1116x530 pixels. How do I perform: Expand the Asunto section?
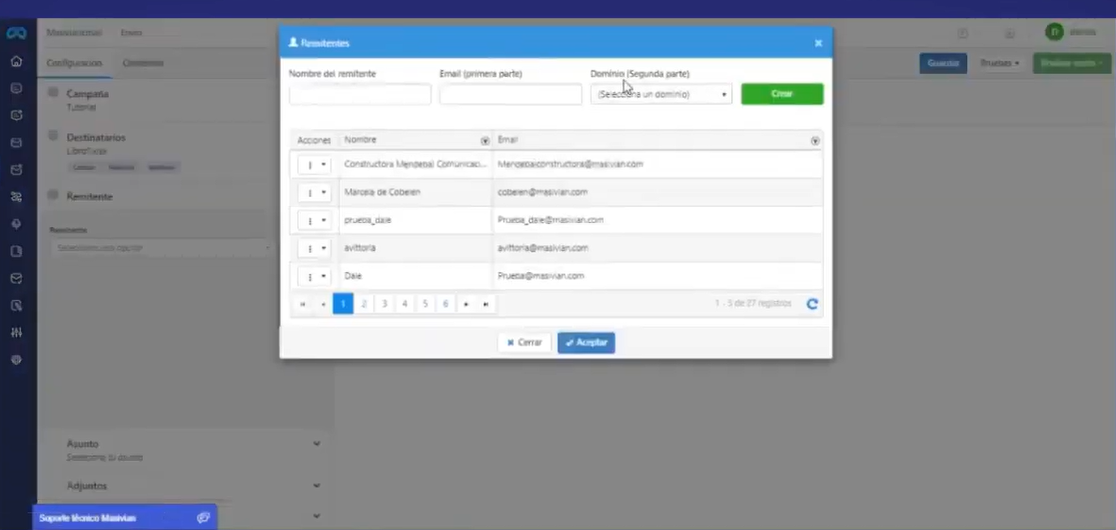click(317, 444)
